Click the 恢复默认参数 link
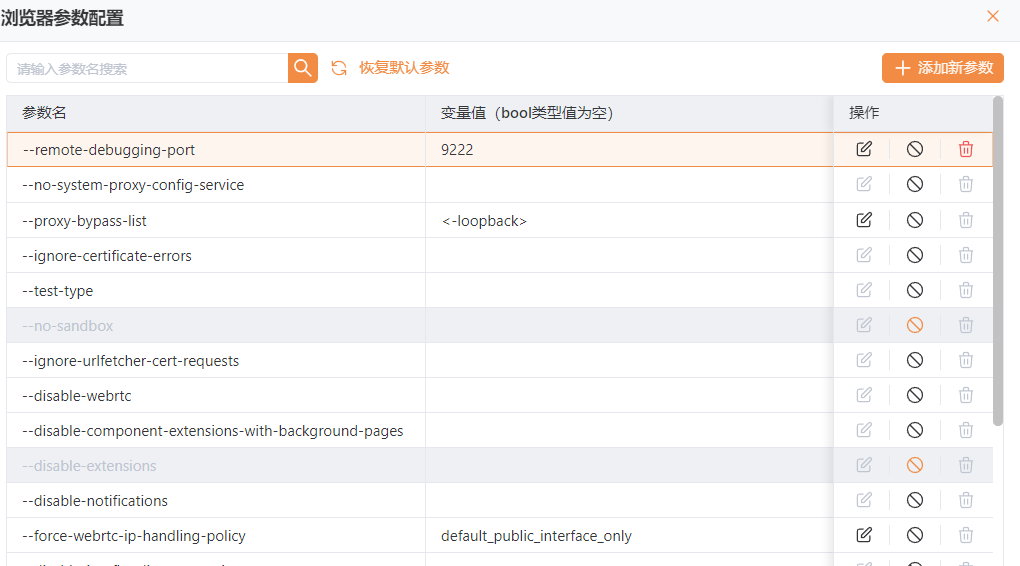Image resolution: width=1020 pixels, height=566 pixels. (x=404, y=68)
